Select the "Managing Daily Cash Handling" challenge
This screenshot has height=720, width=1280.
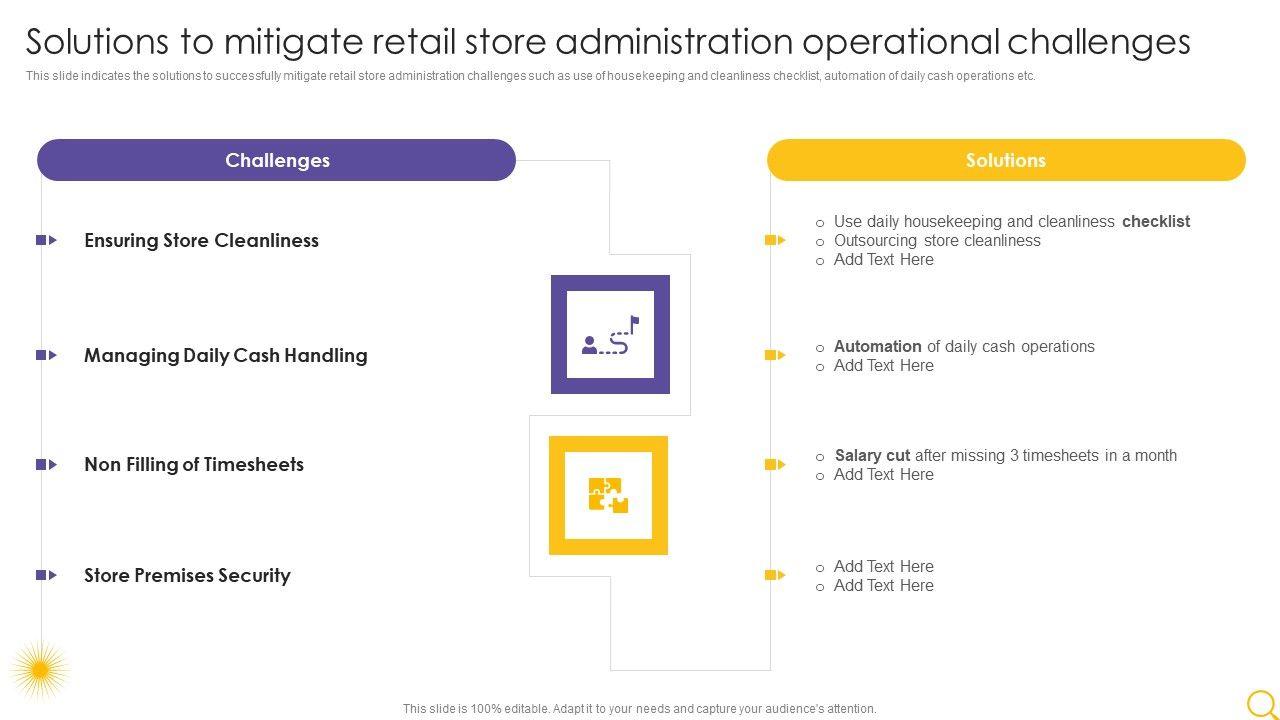point(225,355)
